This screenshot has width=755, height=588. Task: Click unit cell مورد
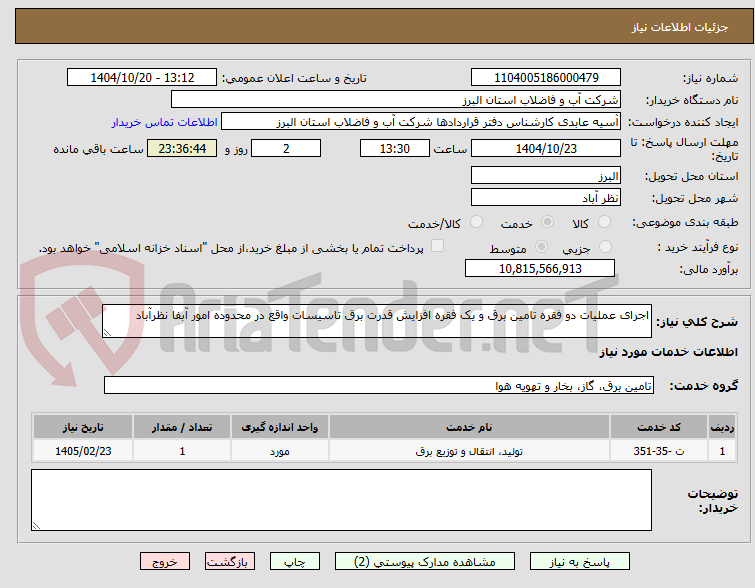(280, 451)
